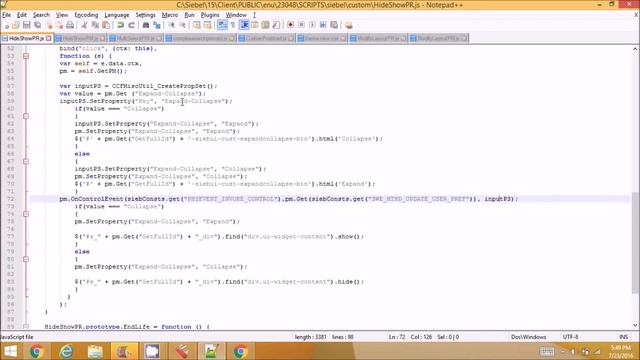Collapse the fold at line 74
The width and height of the screenshot is (640, 360).
26,214
